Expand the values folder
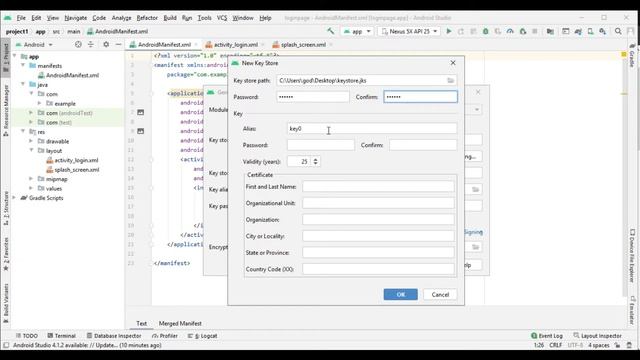640x360 pixels. click(31, 188)
